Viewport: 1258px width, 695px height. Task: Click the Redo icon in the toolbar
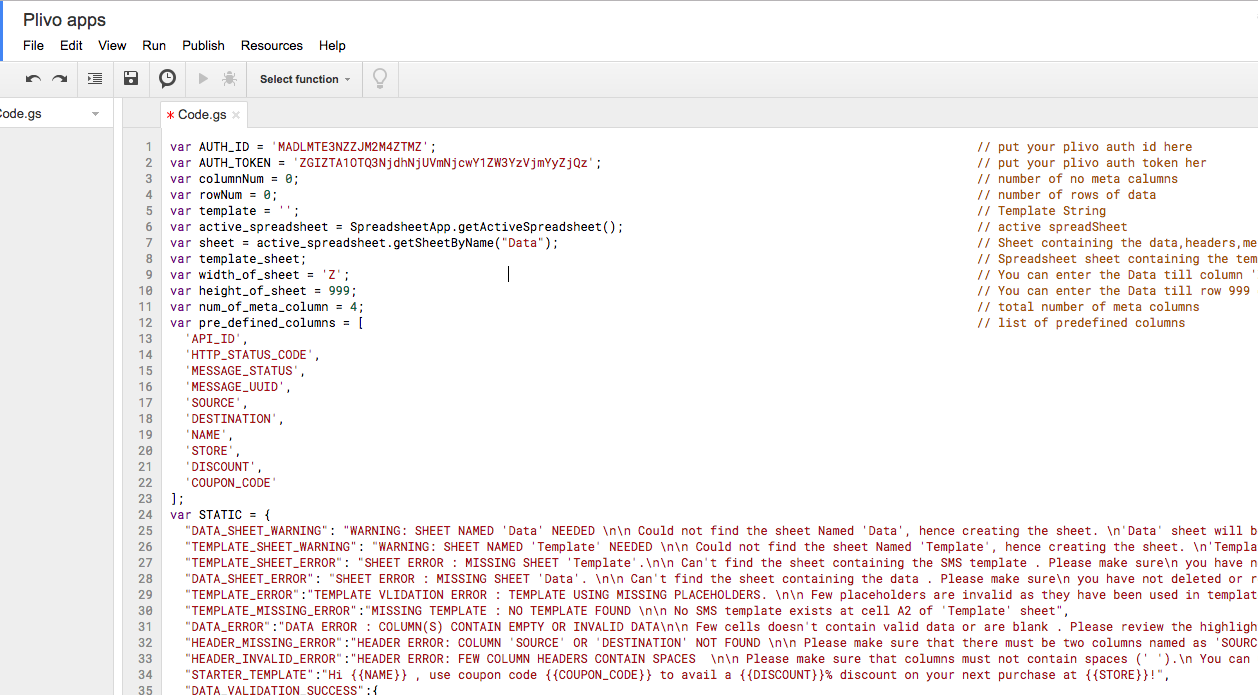(x=58, y=78)
